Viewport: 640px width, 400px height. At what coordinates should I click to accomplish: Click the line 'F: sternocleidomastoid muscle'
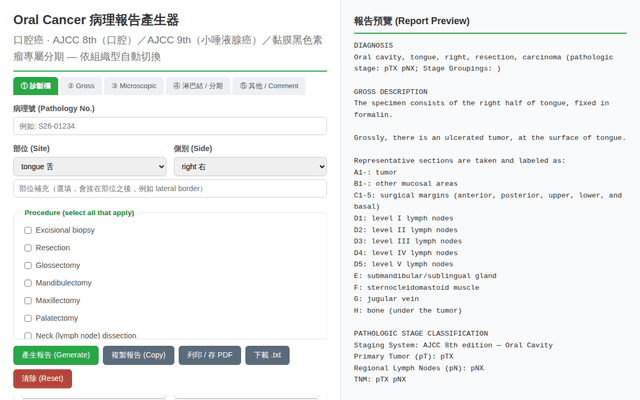pyautogui.click(x=416, y=288)
